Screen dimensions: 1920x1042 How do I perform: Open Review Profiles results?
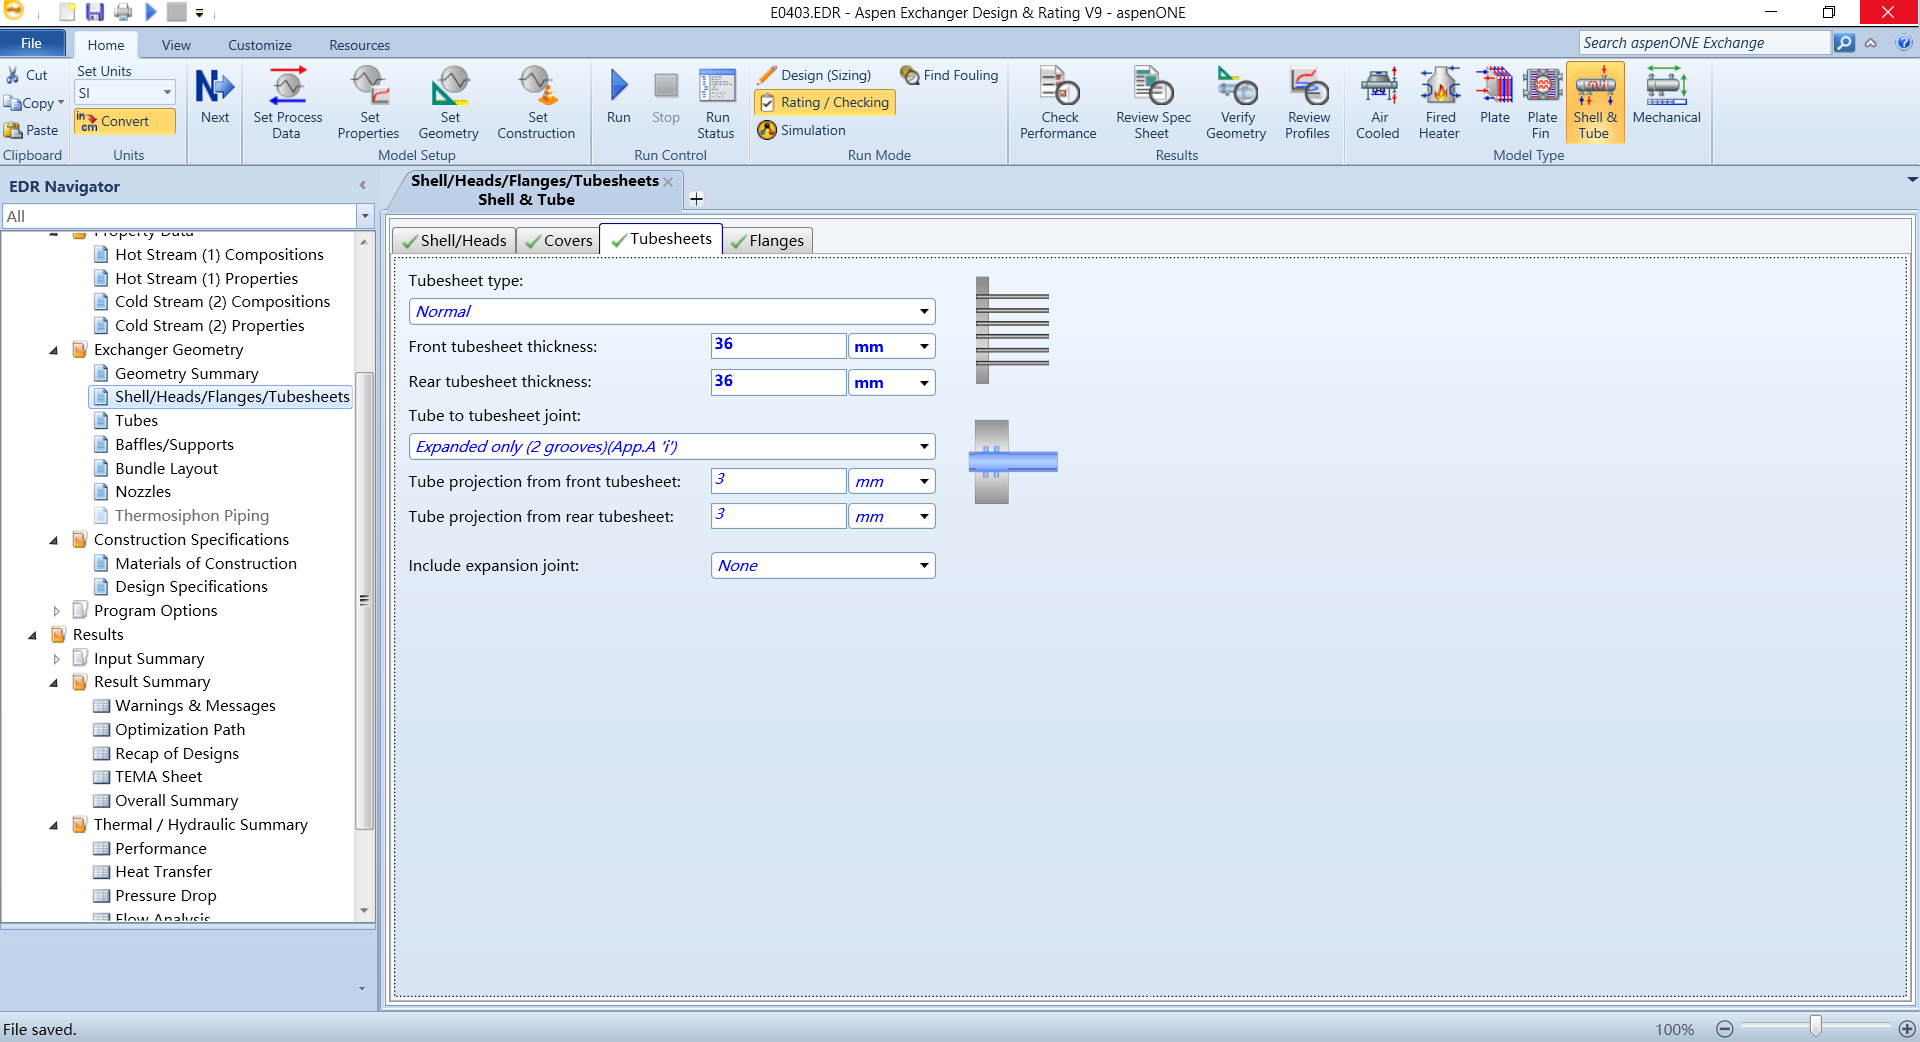(1308, 104)
